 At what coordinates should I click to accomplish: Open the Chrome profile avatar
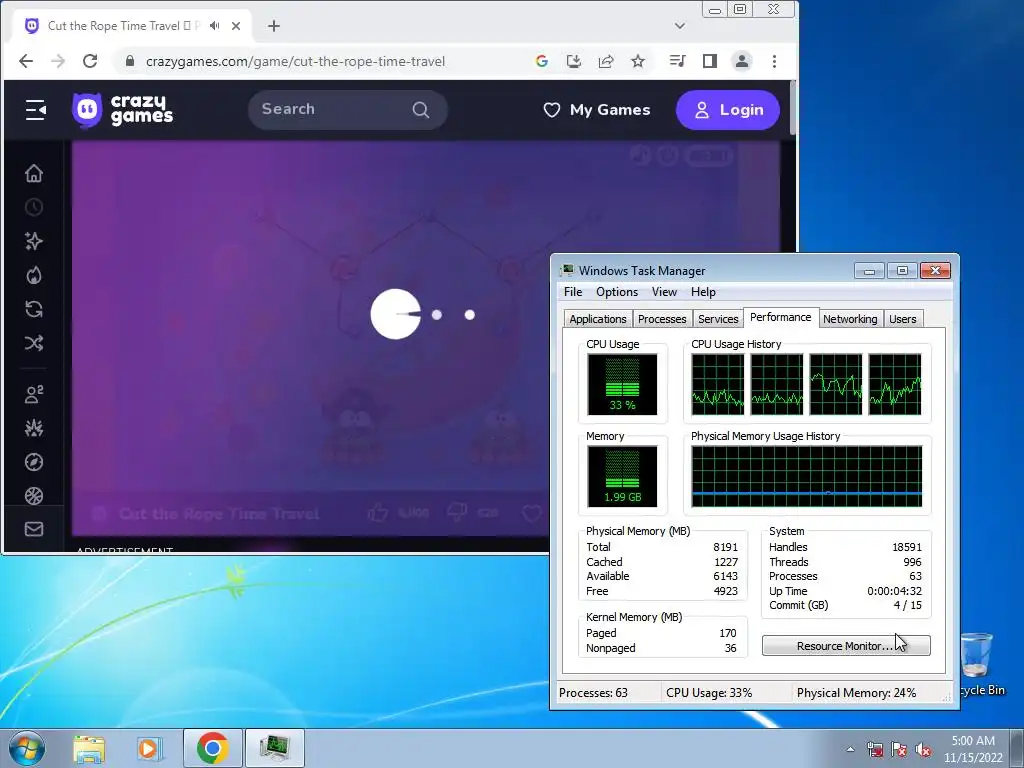(742, 61)
